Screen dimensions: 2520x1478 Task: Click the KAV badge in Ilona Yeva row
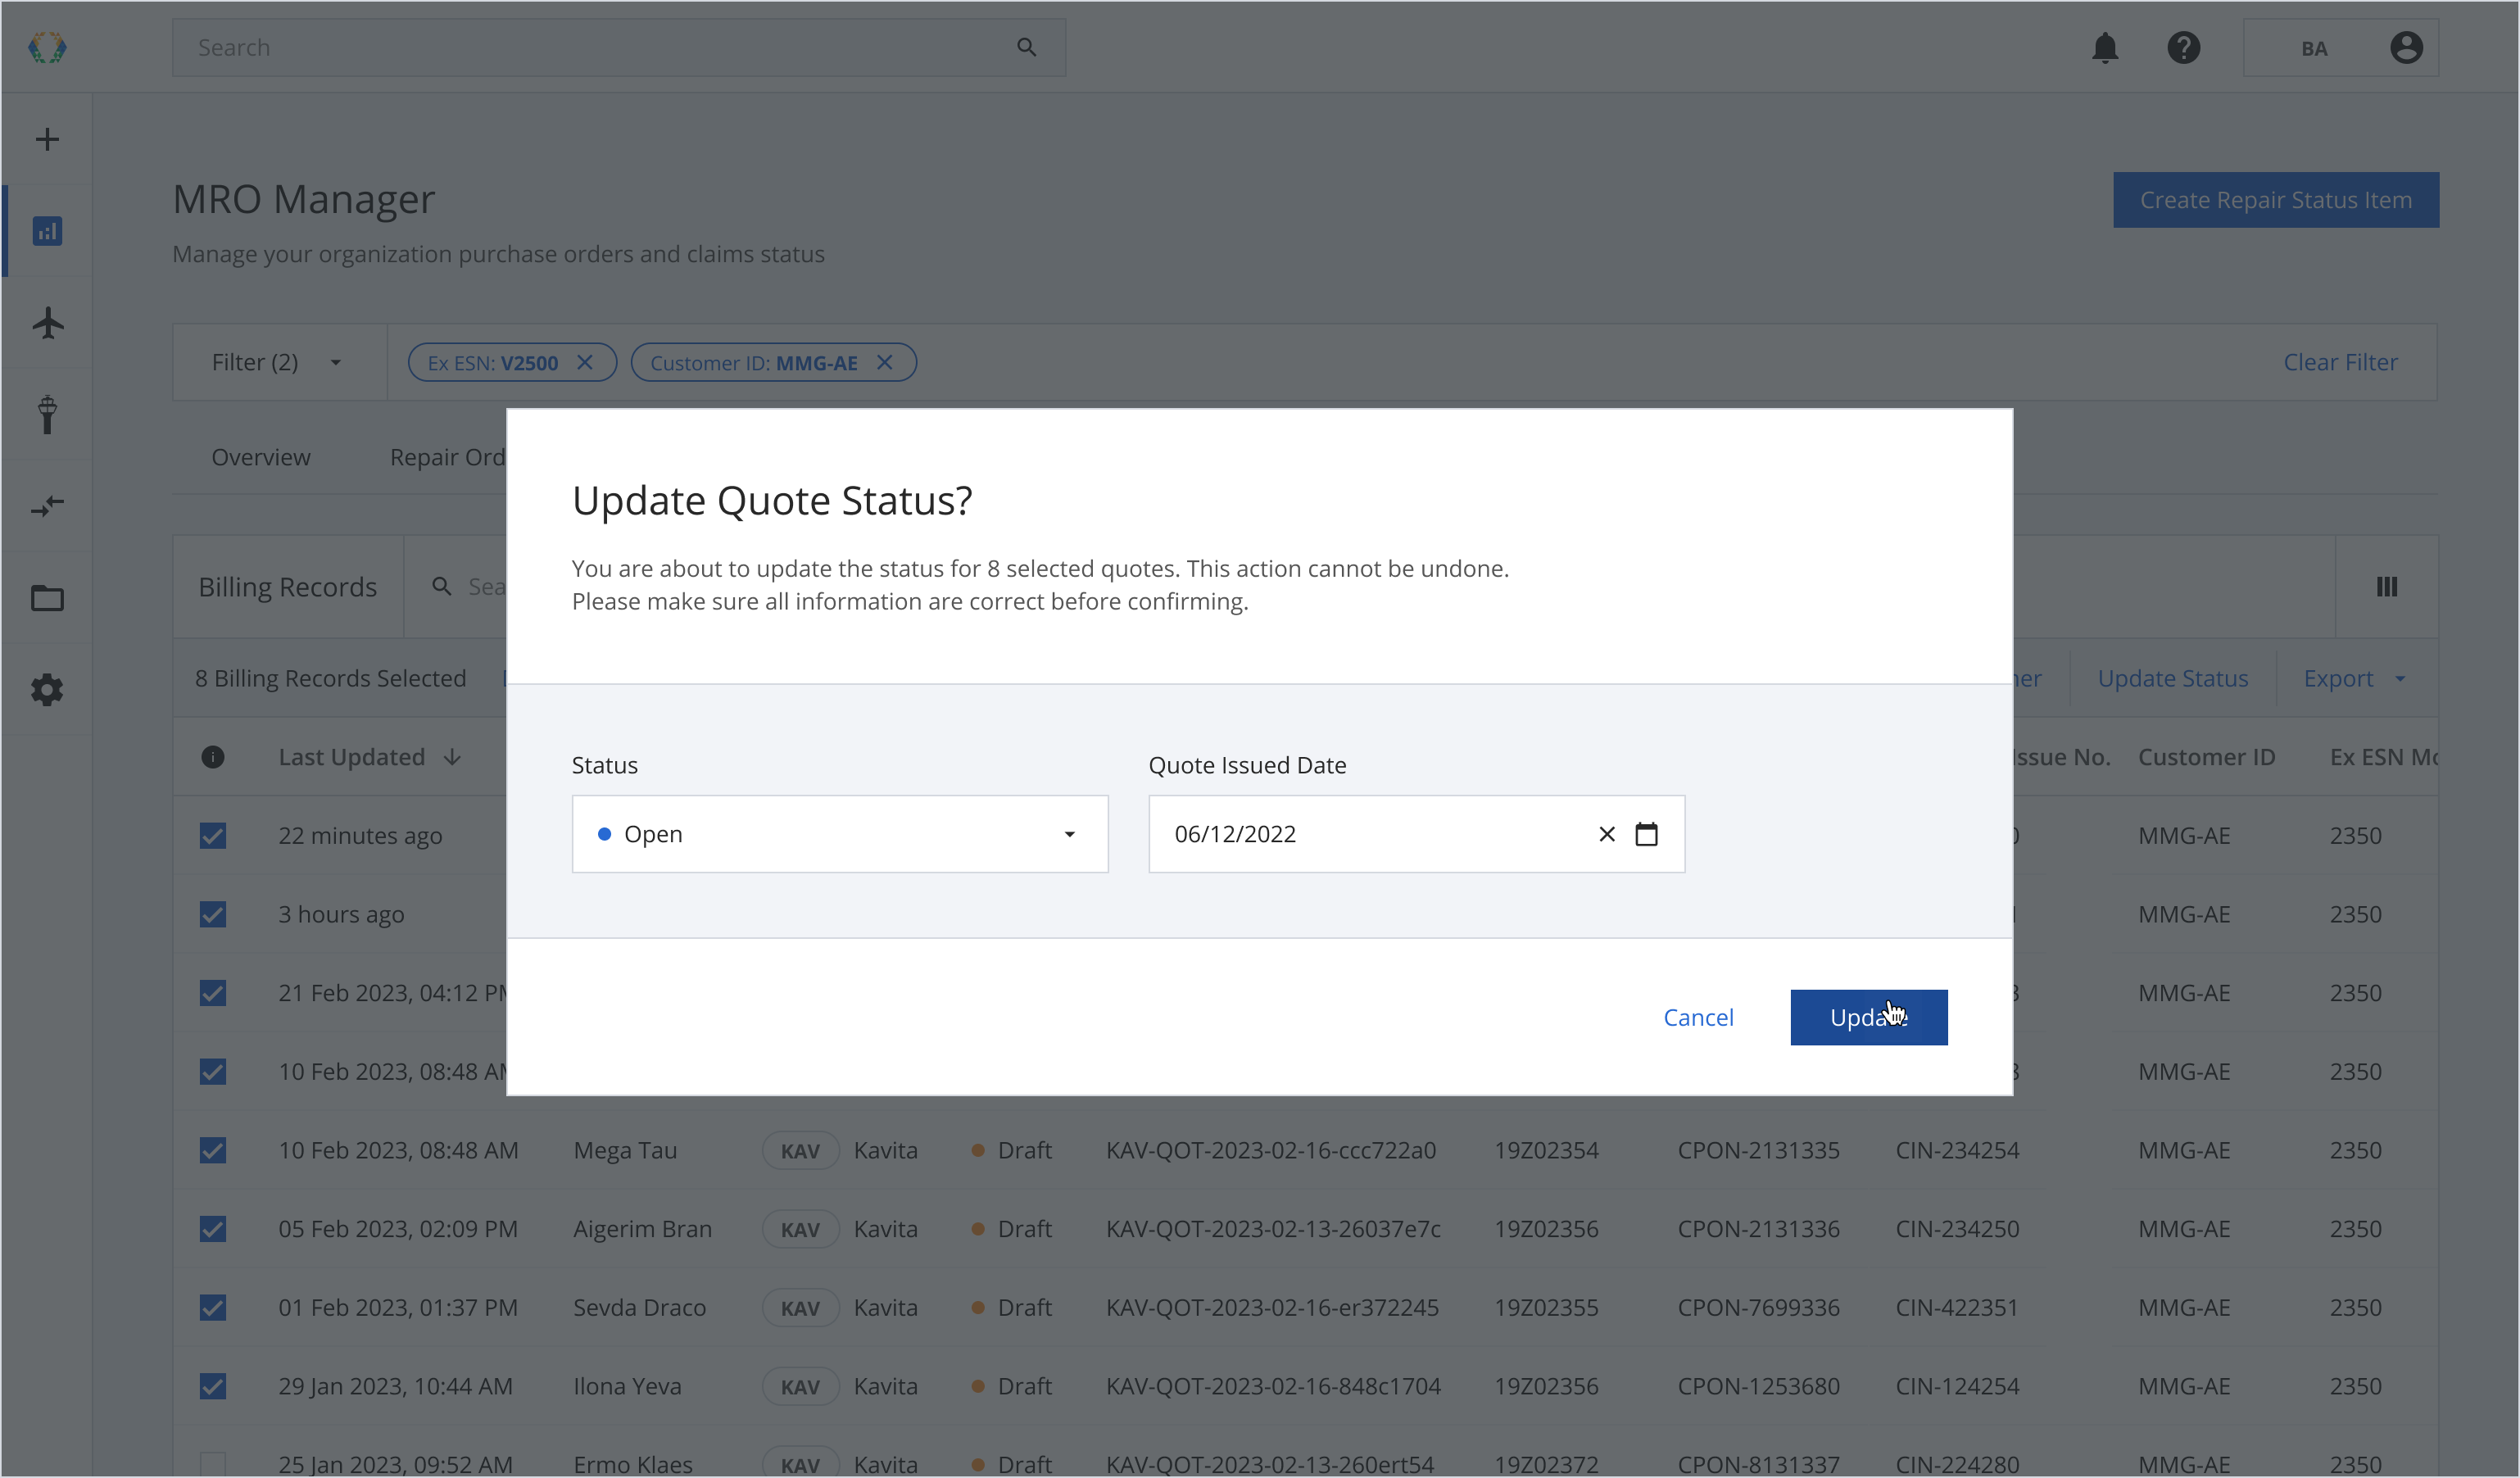(800, 1386)
